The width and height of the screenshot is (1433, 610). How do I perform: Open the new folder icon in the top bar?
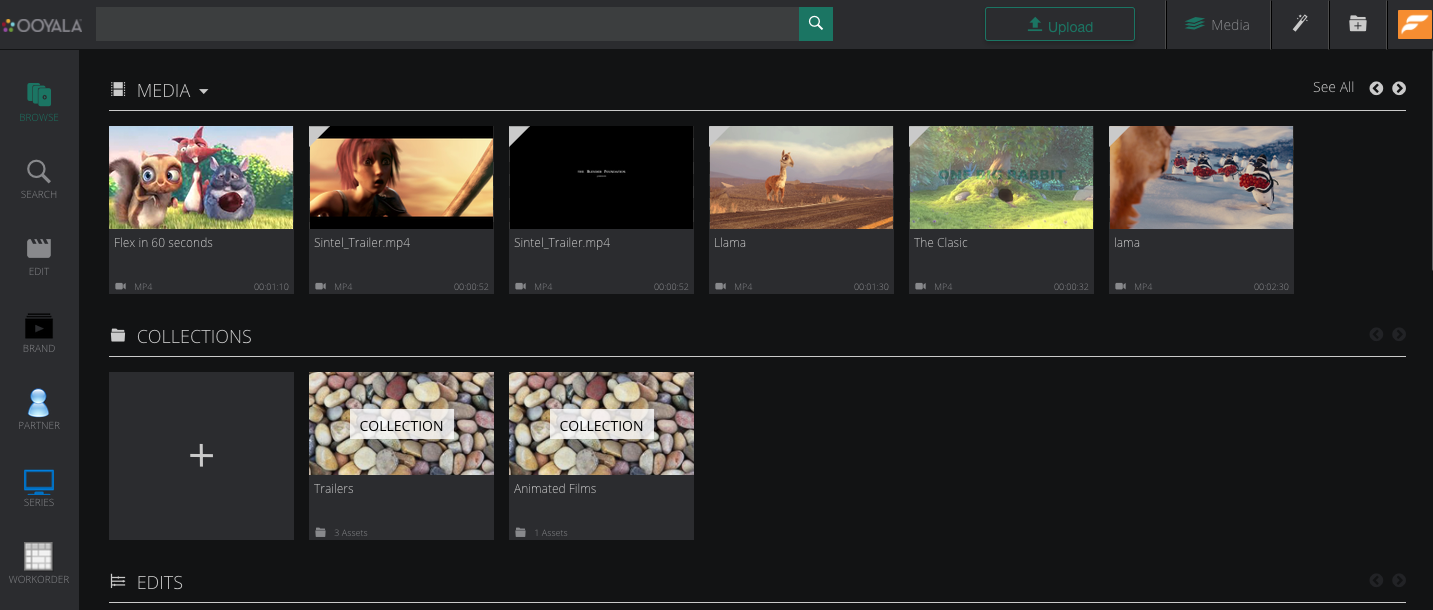[1357, 24]
